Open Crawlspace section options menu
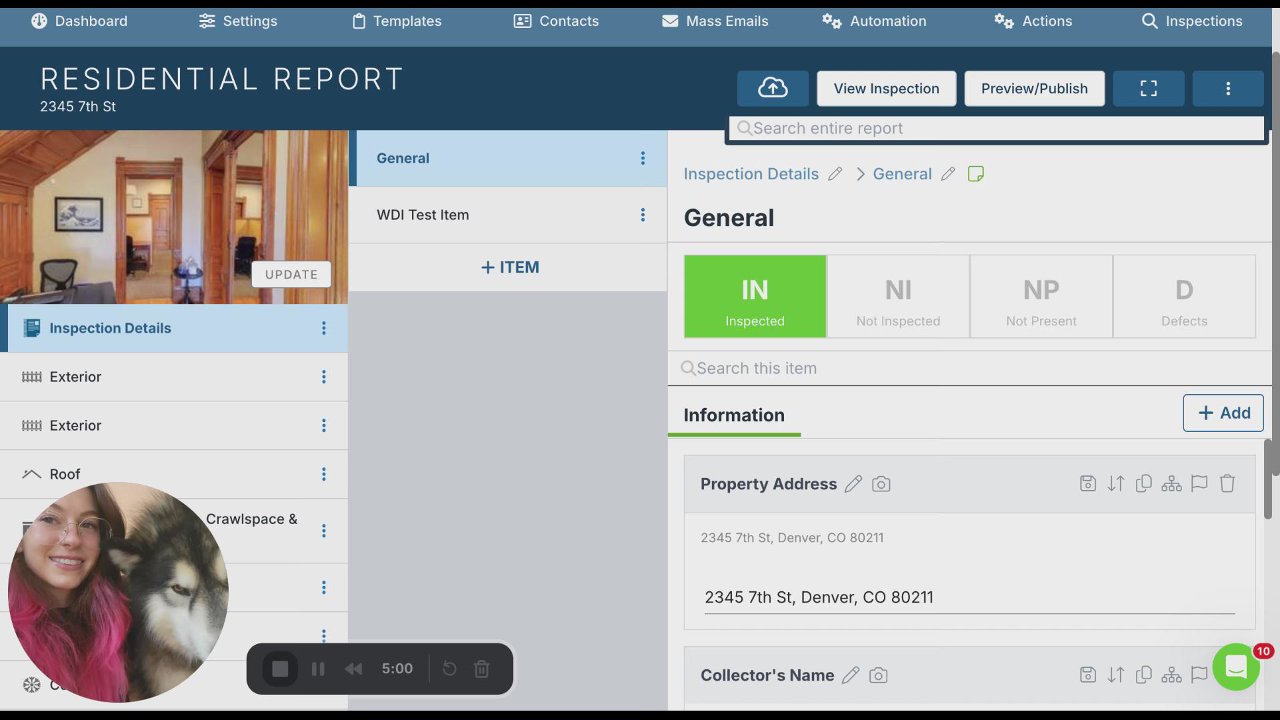The height and width of the screenshot is (720, 1280). (324, 531)
